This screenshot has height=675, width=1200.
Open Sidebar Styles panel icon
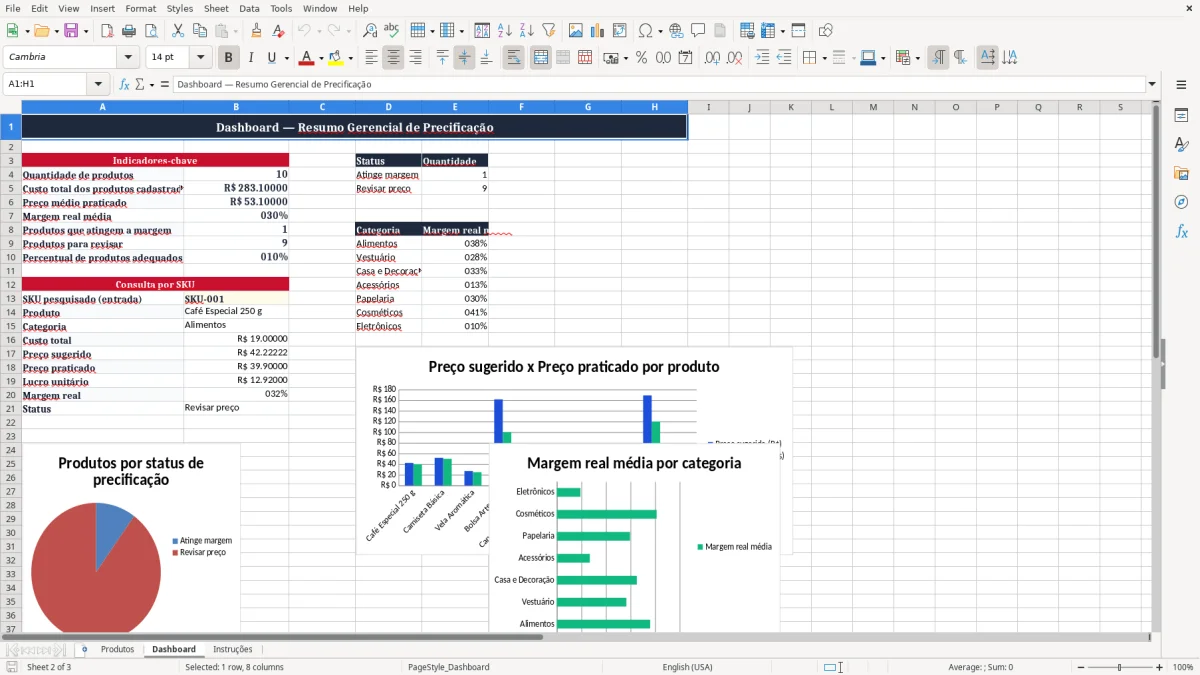[1181, 145]
